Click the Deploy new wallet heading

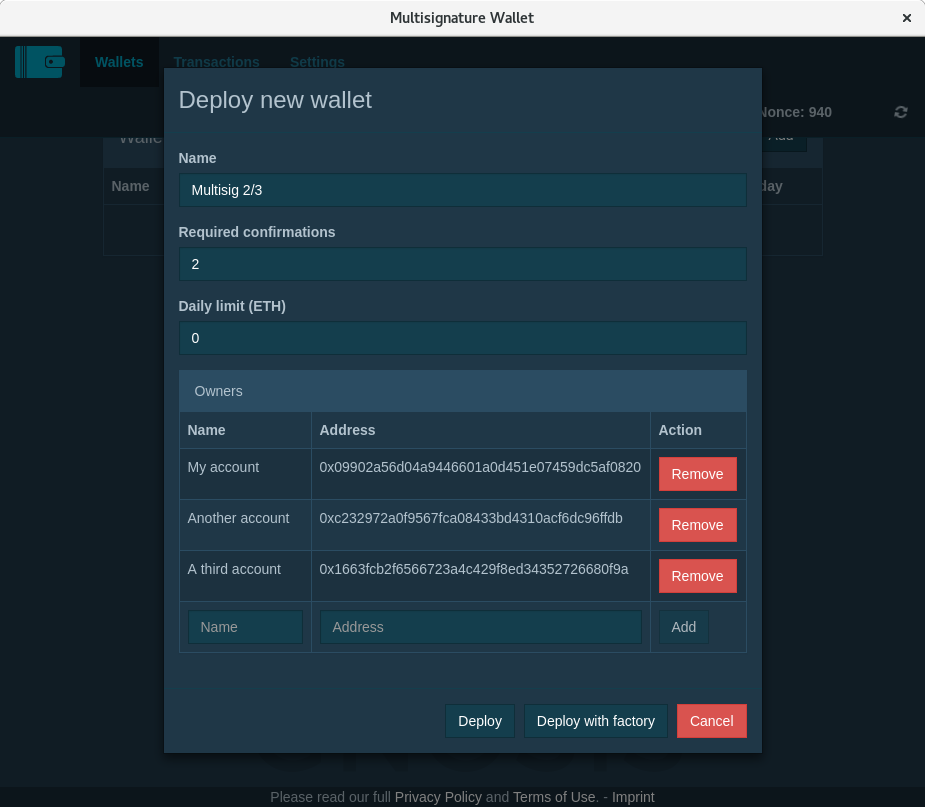275,100
